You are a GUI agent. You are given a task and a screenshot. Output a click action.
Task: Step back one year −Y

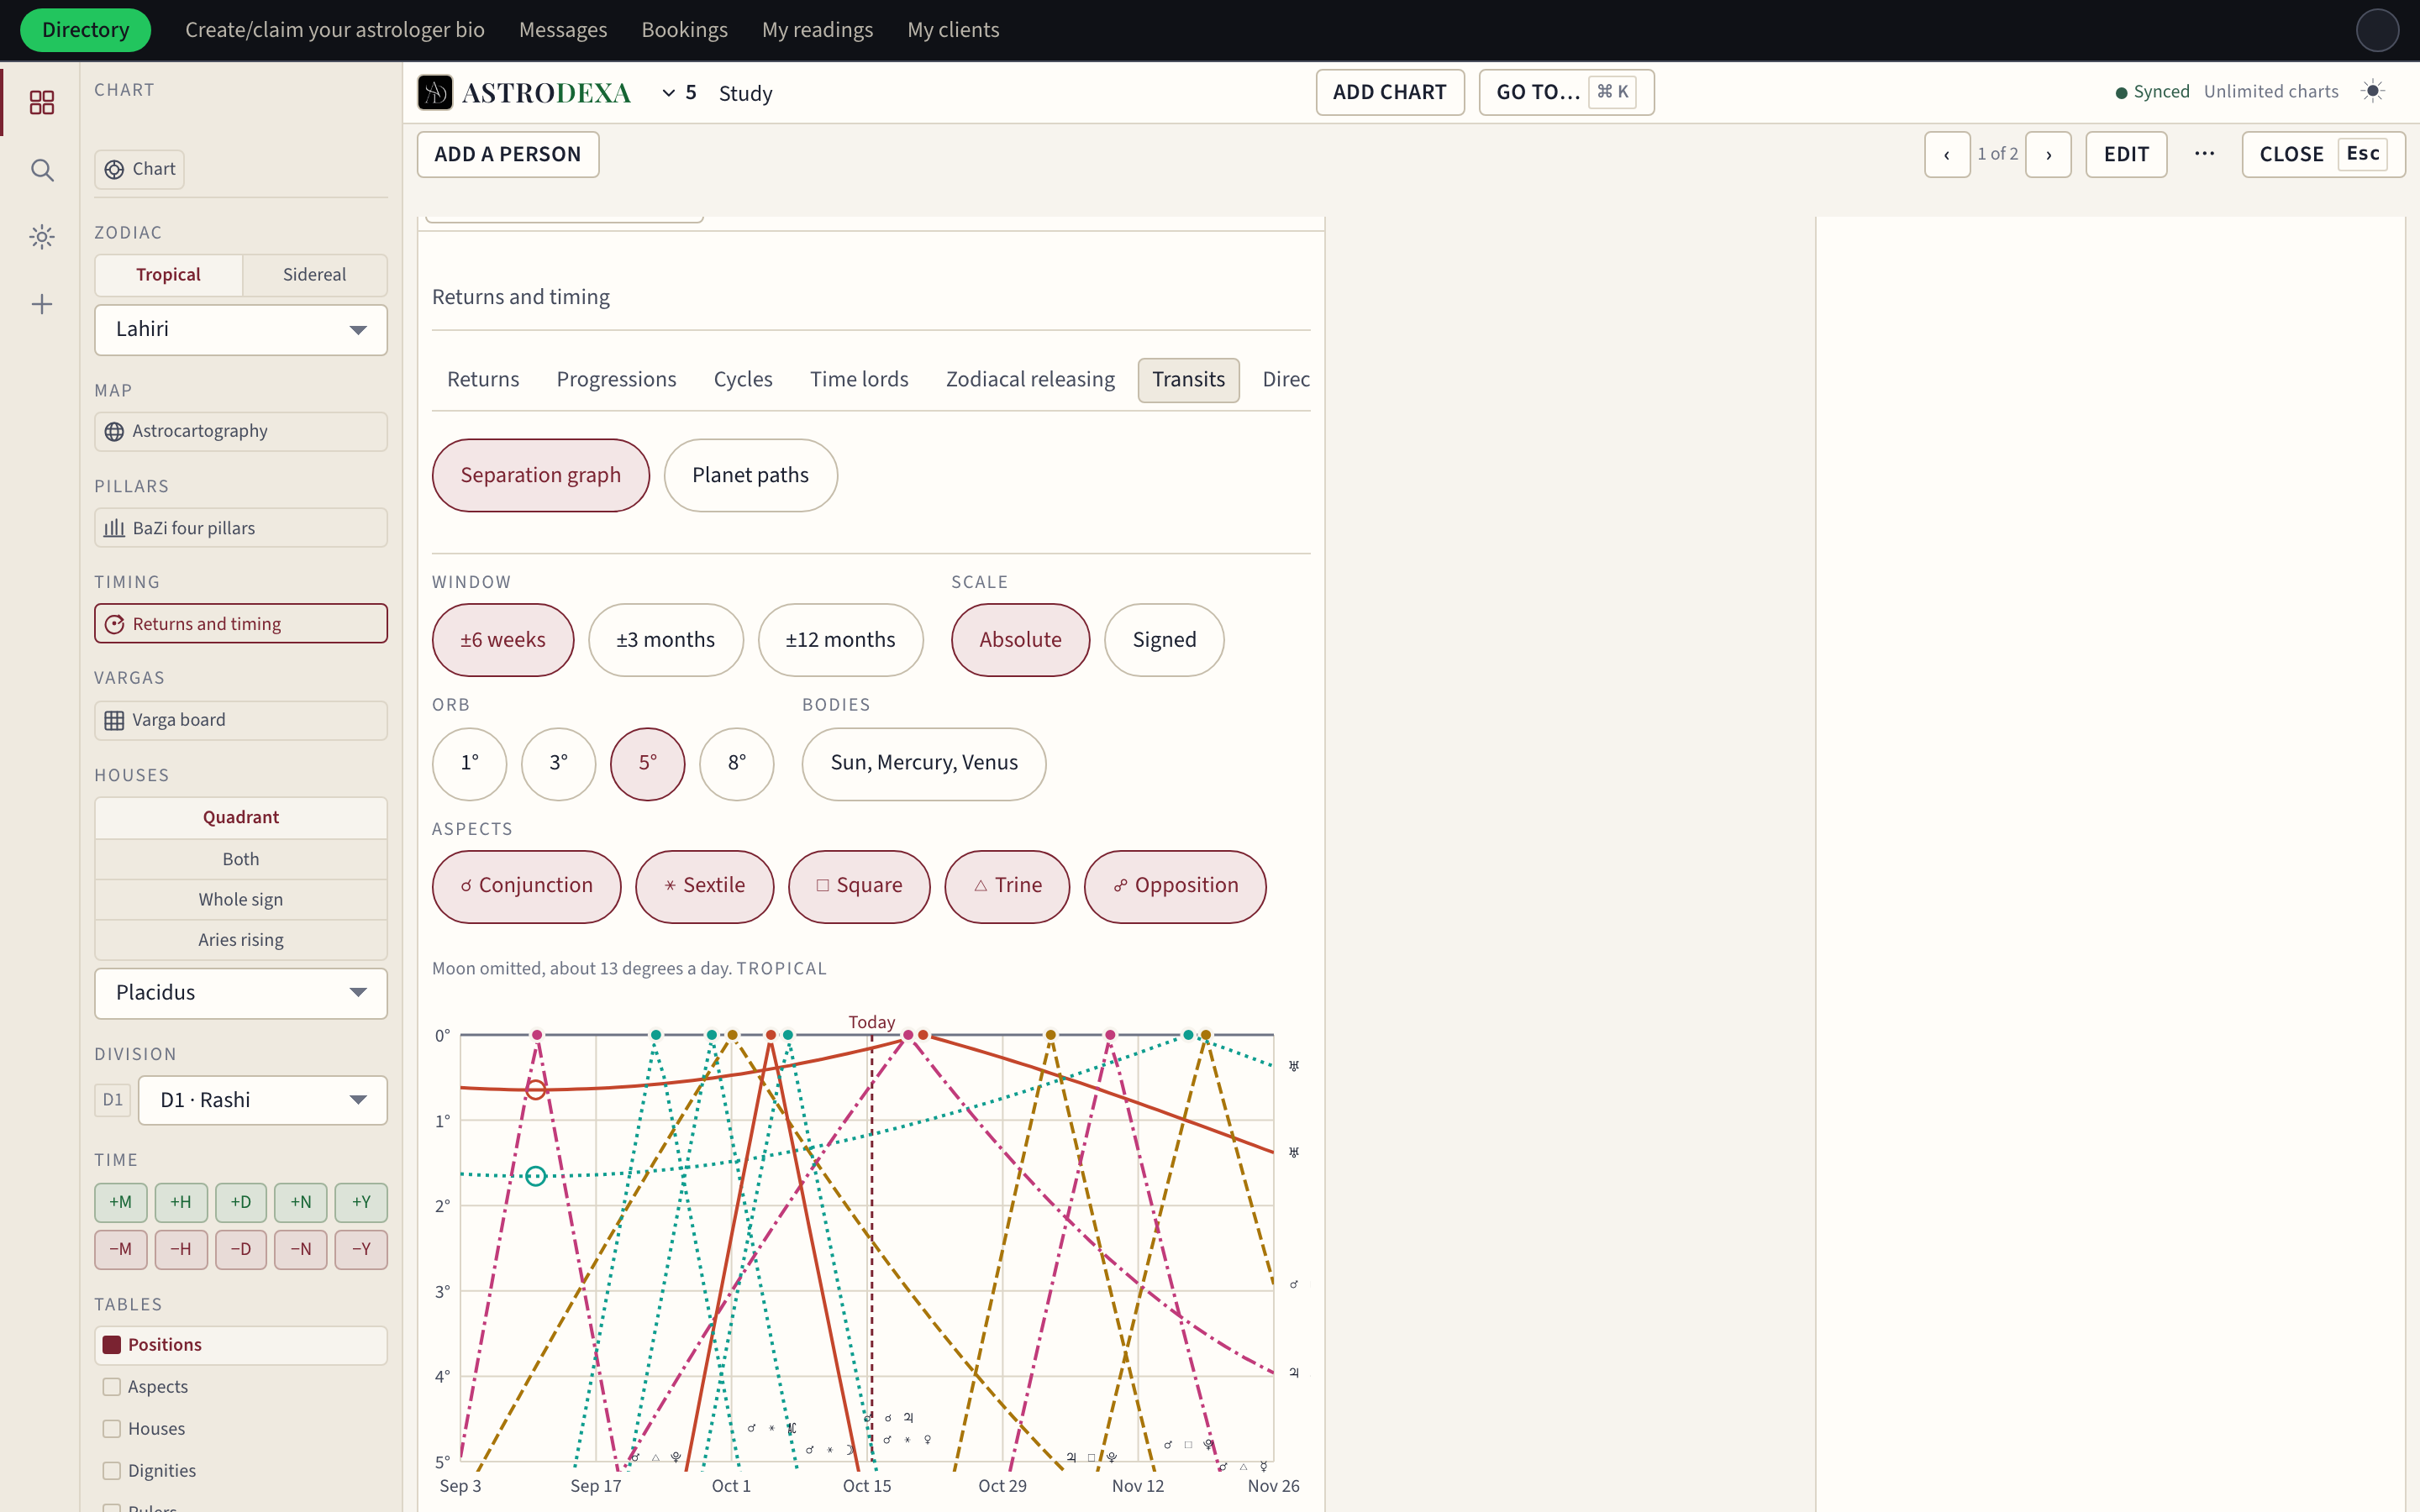[x=361, y=1249]
